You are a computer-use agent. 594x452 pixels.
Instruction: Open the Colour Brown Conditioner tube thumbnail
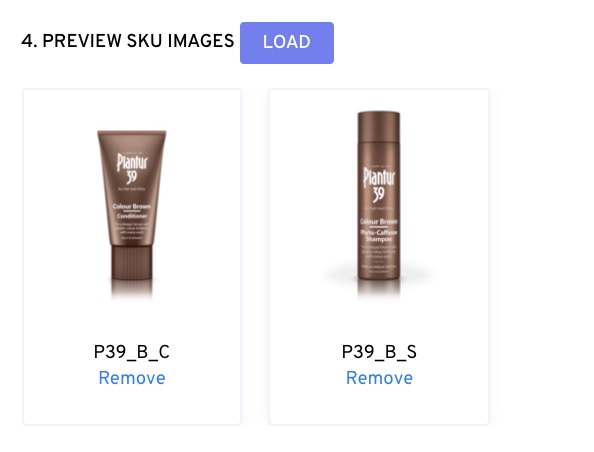click(132, 214)
